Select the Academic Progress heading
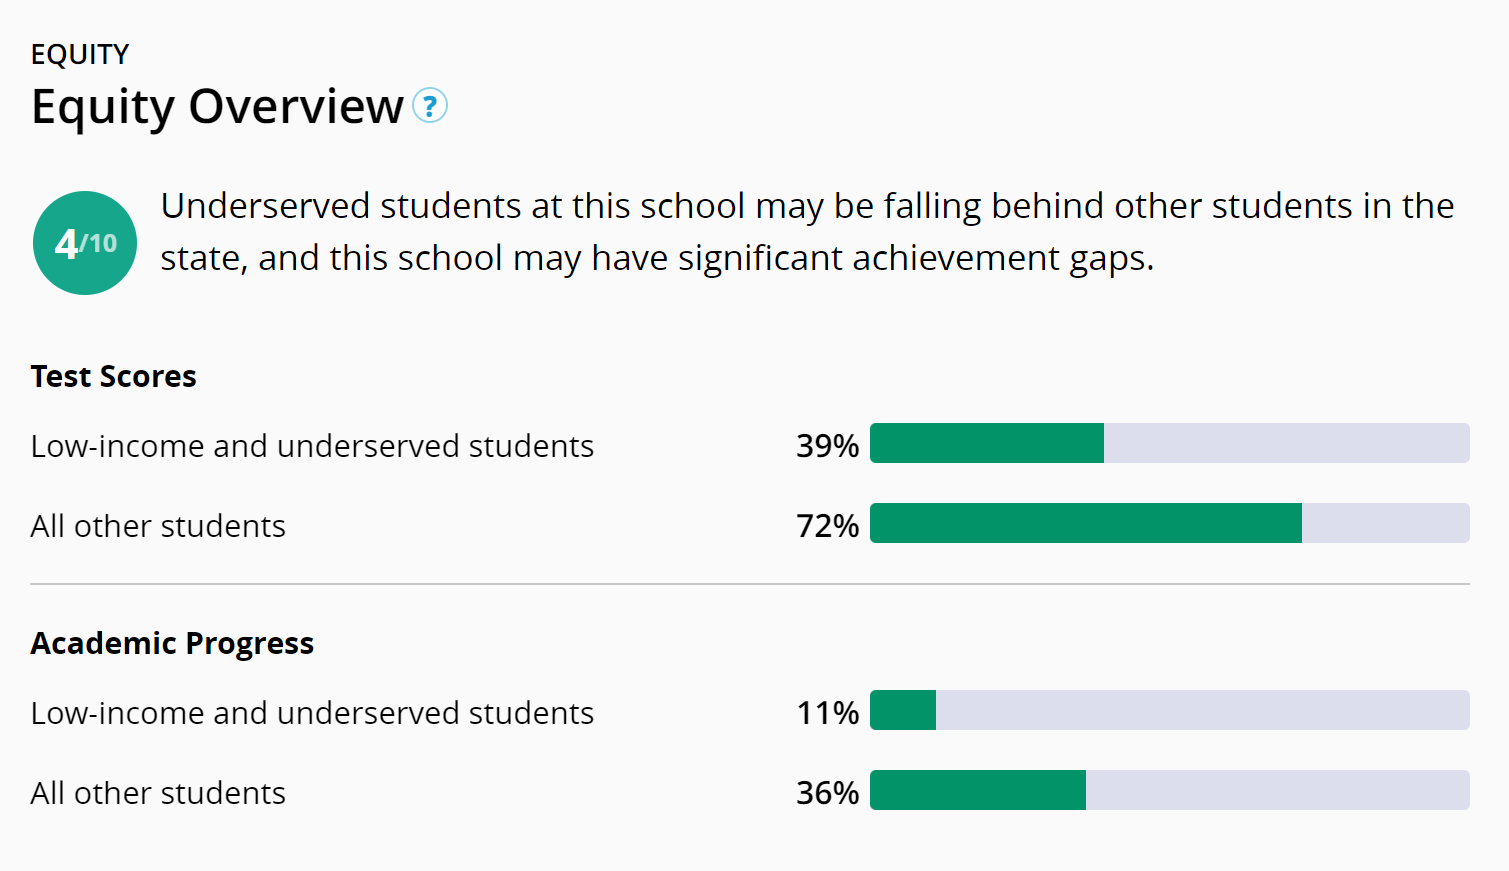This screenshot has width=1509, height=871. click(x=172, y=643)
